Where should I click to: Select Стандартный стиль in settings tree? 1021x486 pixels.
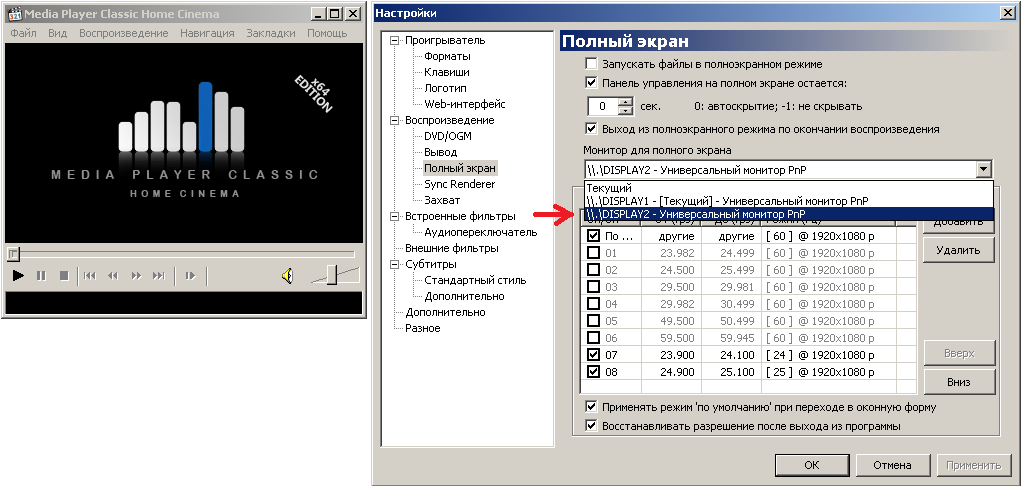tap(475, 280)
